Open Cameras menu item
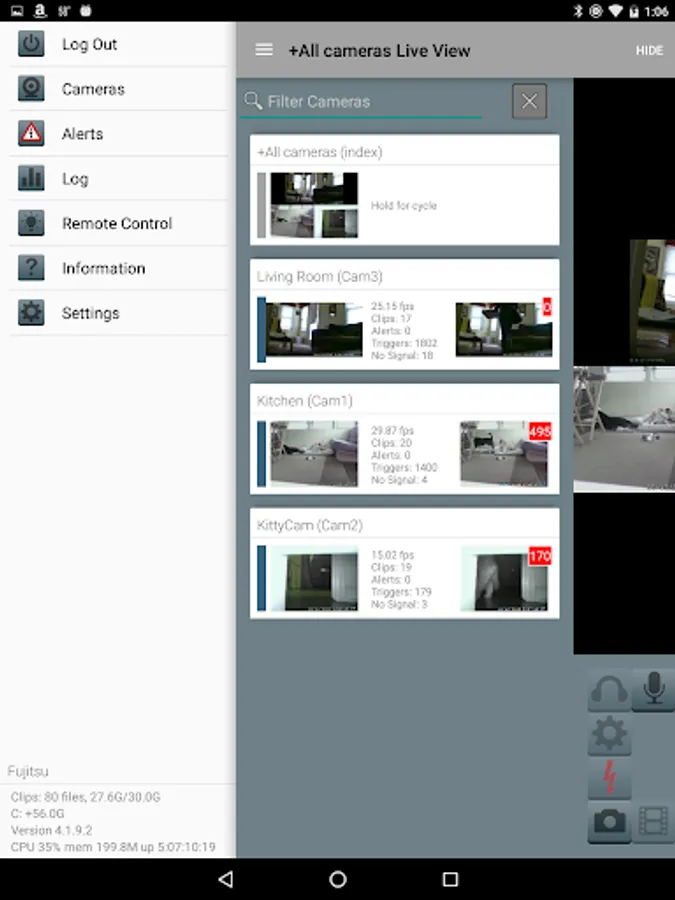The height and width of the screenshot is (900, 675). [x=119, y=89]
